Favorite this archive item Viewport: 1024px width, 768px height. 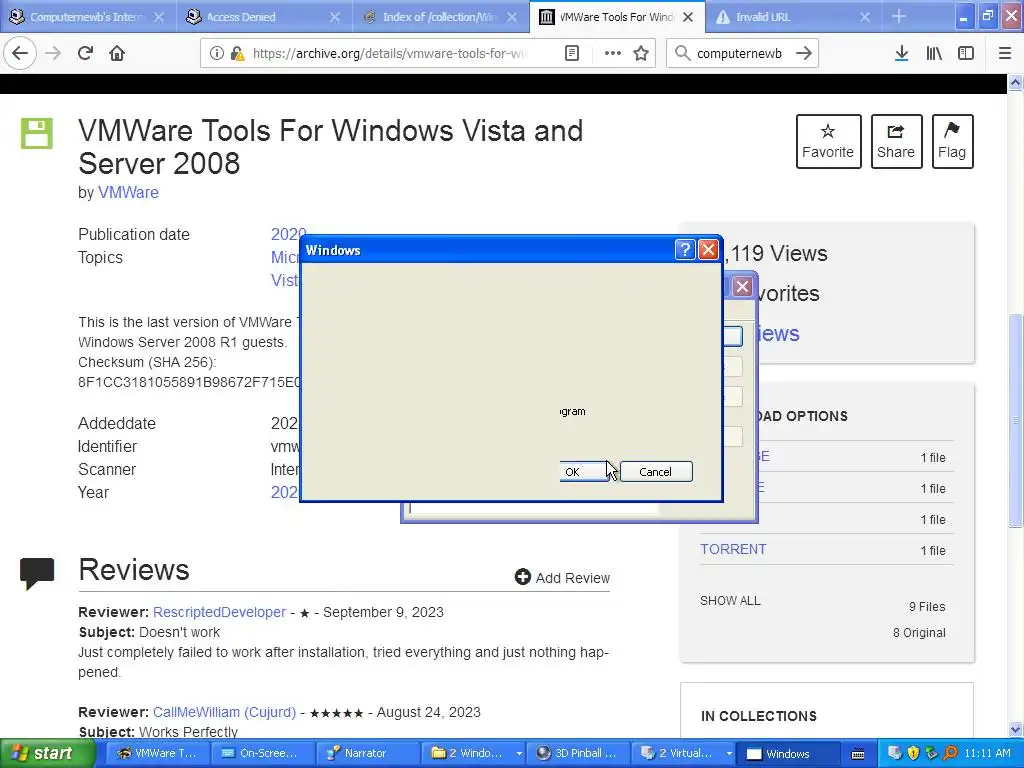coord(828,141)
